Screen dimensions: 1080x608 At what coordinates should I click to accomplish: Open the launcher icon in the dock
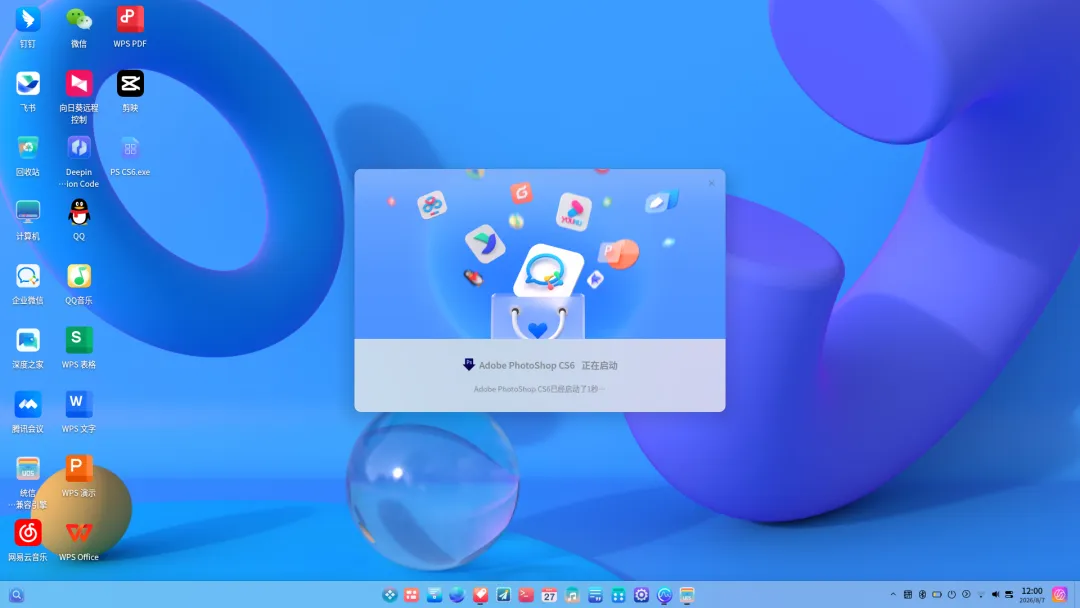tap(389, 595)
